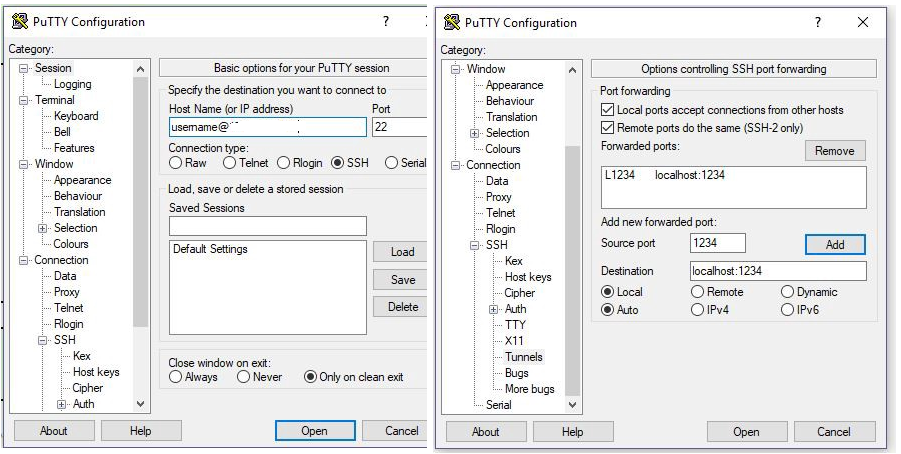Screen dimensions: 901x454
Task: Click the question mark help in right window
Action: point(818,22)
